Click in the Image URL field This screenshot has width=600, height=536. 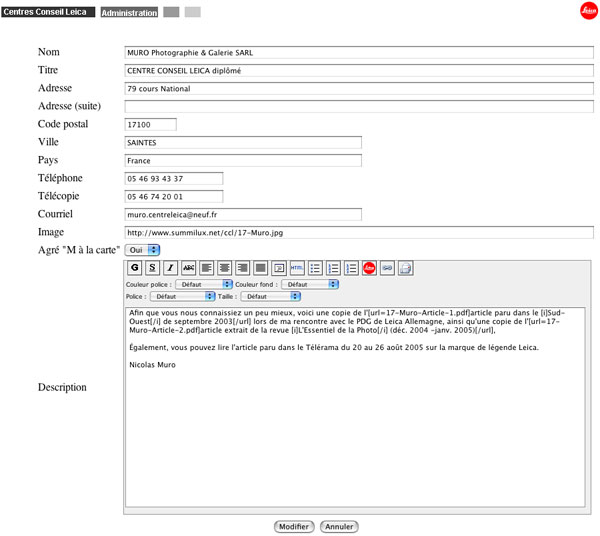359,232
